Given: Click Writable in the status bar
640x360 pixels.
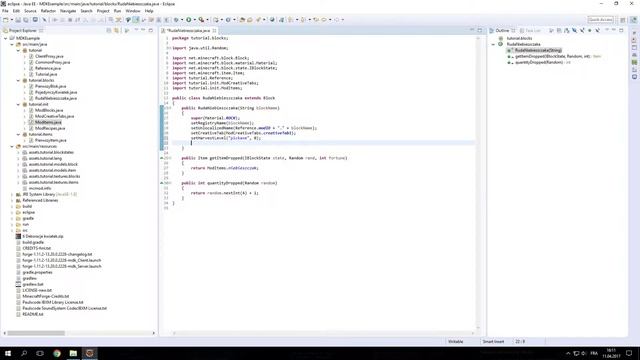Looking at the screenshot, I should pyautogui.click(x=456, y=342).
